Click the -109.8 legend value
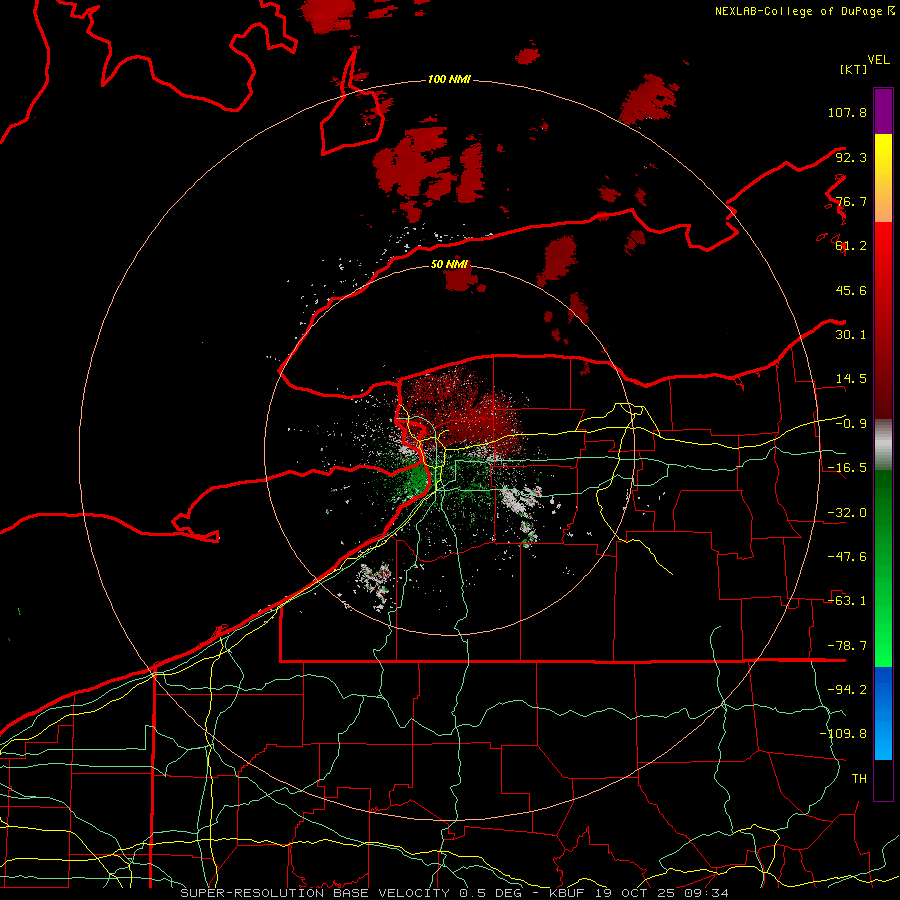 coord(843,734)
